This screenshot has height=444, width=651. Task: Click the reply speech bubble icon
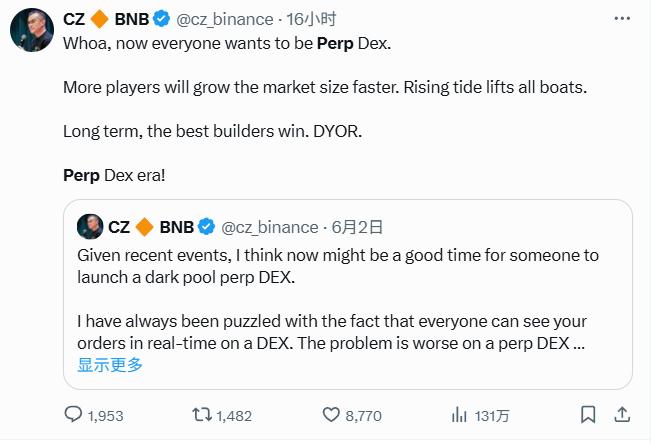74,414
